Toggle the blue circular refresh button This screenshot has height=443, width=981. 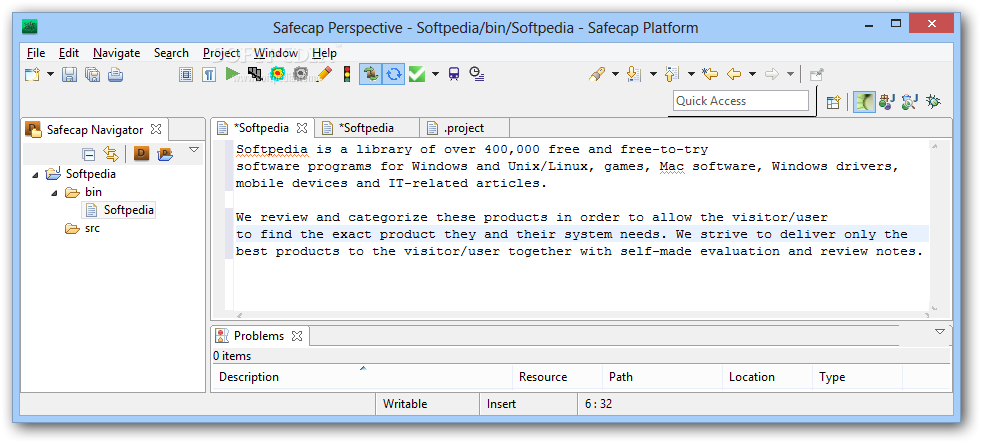pyautogui.click(x=394, y=74)
